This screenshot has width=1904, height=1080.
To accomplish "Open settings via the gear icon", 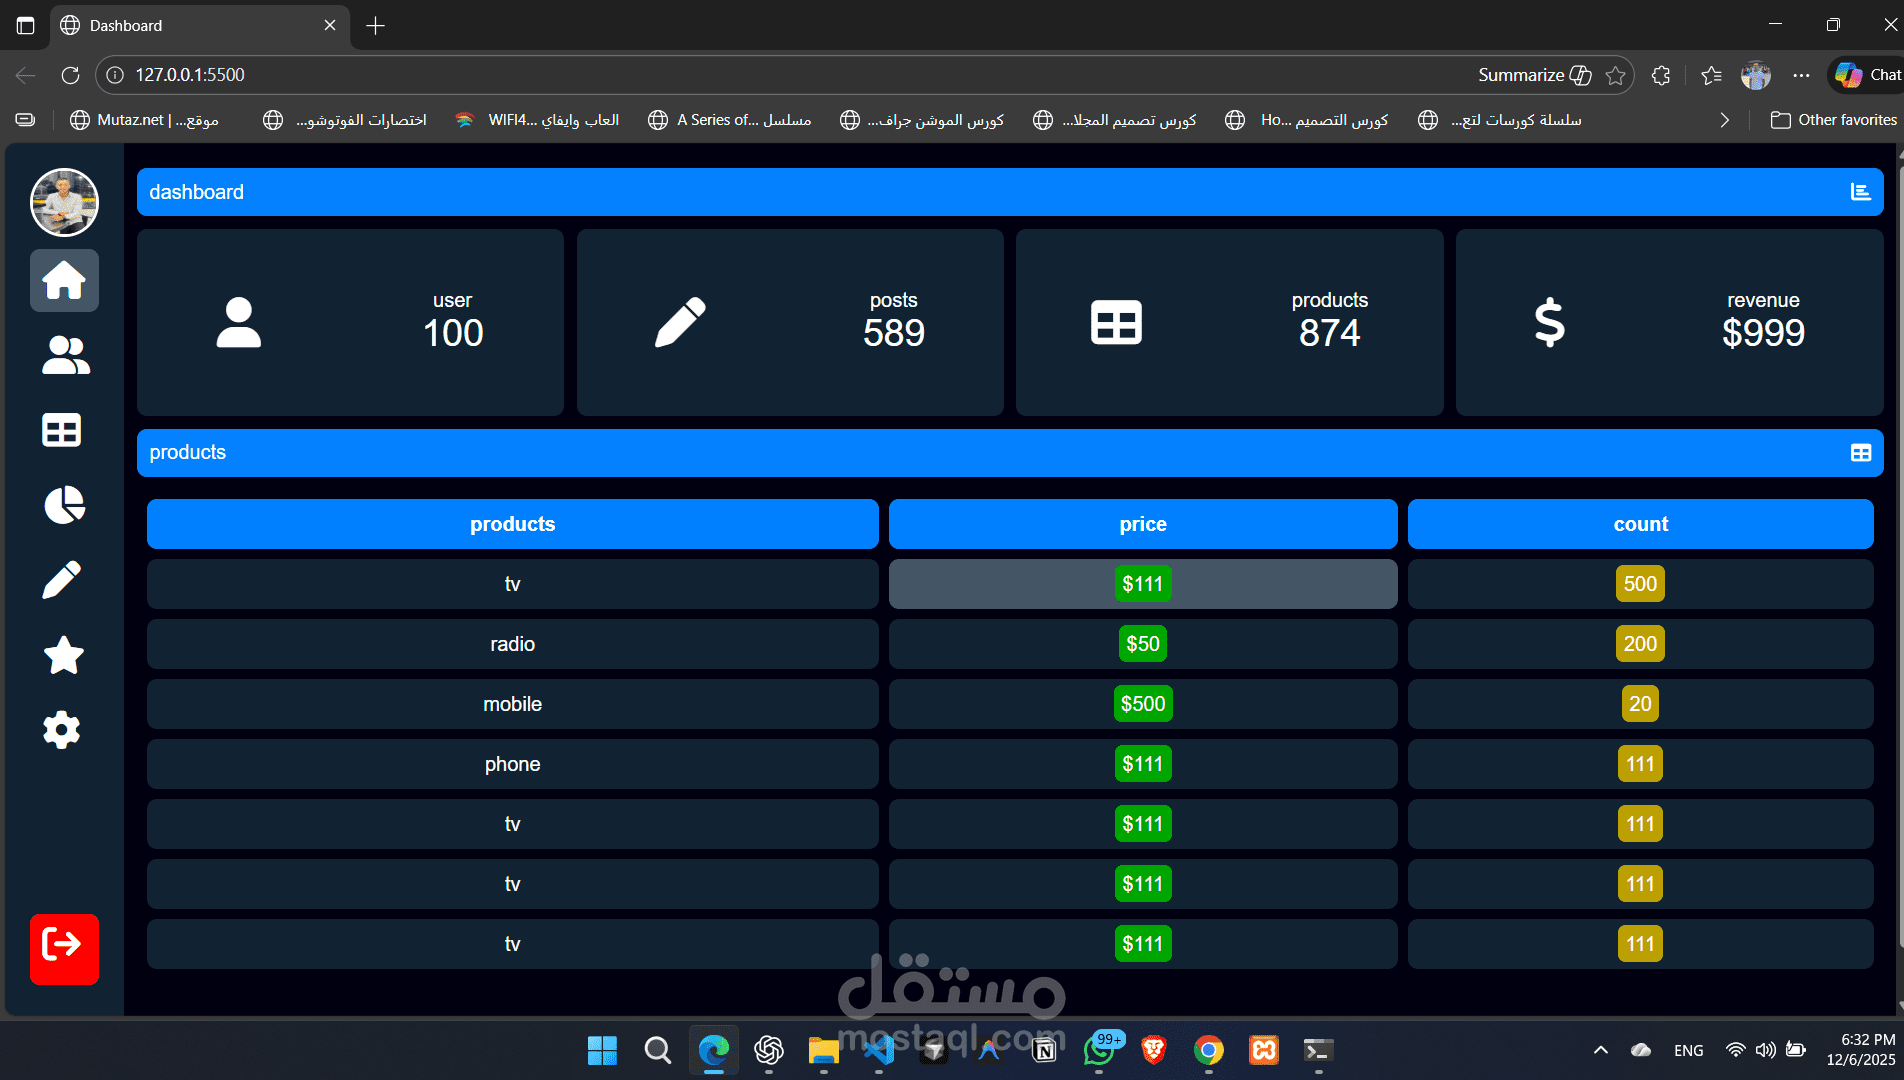I will pos(62,729).
